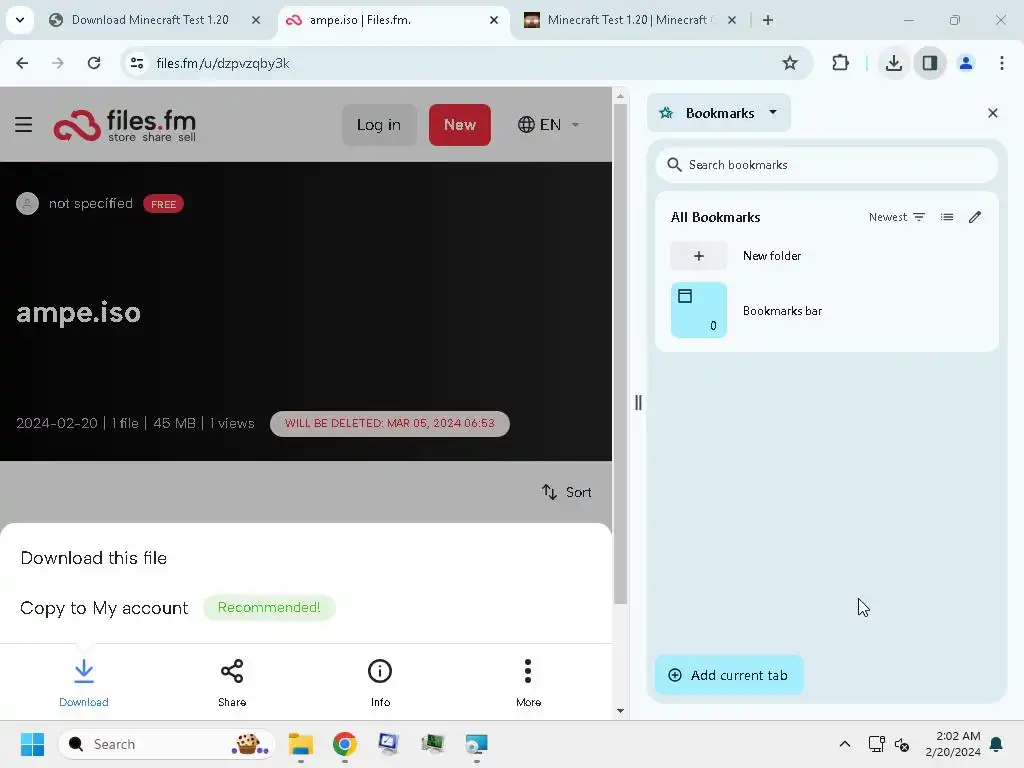Image resolution: width=1024 pixels, height=768 pixels.
Task: Open the tab search dropdown
Action: pyautogui.click(x=20, y=20)
